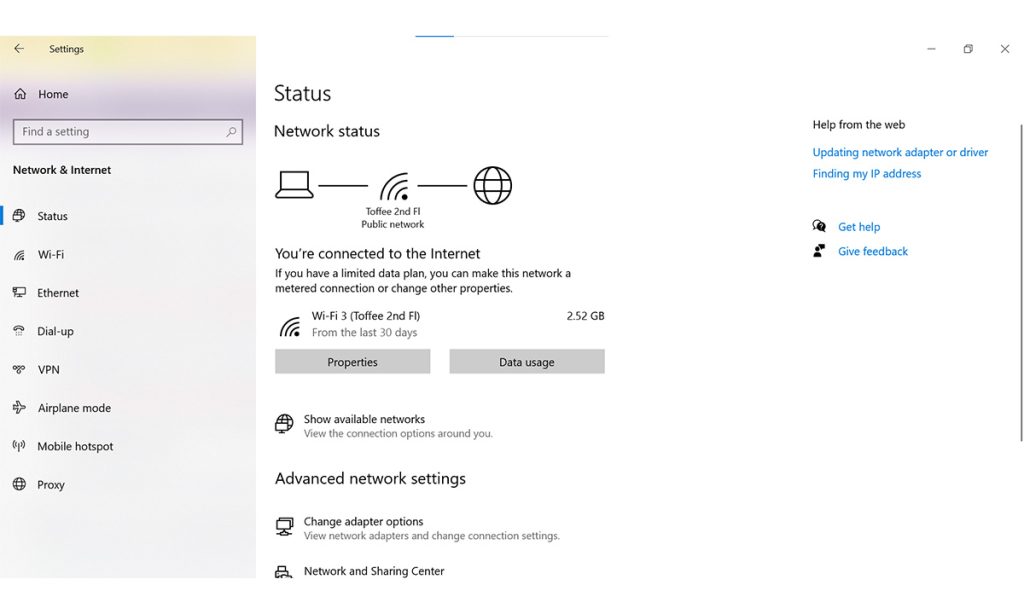Image resolution: width=1024 pixels, height=614 pixels.
Task: Select the VPN sidebar icon
Action: point(20,369)
